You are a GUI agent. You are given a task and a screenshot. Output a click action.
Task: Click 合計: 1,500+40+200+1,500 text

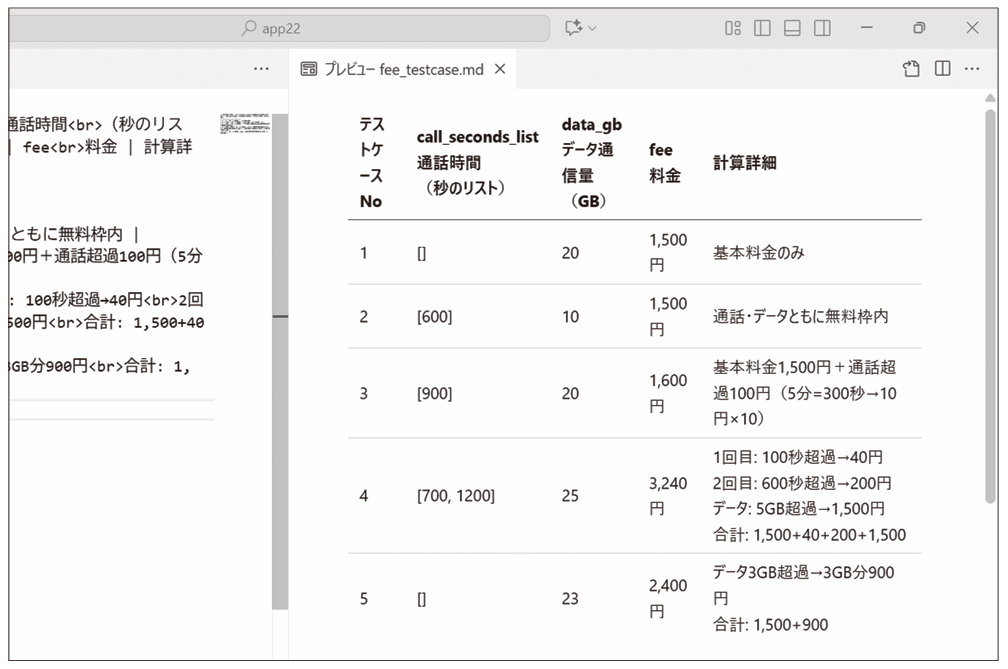809,535
